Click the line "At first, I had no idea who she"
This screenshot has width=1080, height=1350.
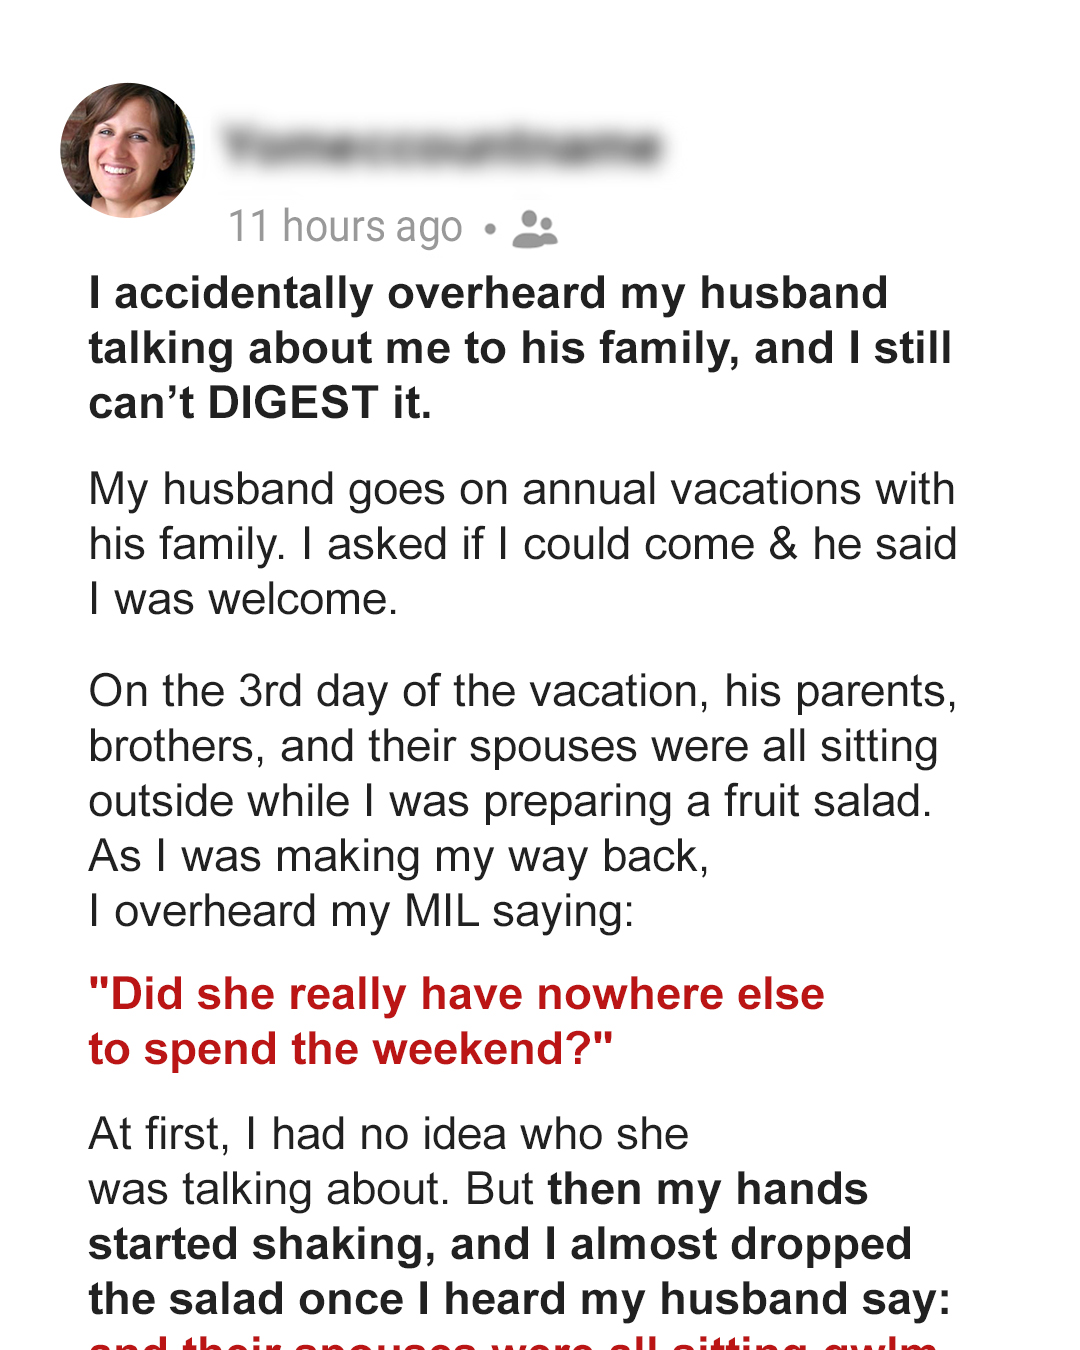pyautogui.click(x=388, y=1135)
